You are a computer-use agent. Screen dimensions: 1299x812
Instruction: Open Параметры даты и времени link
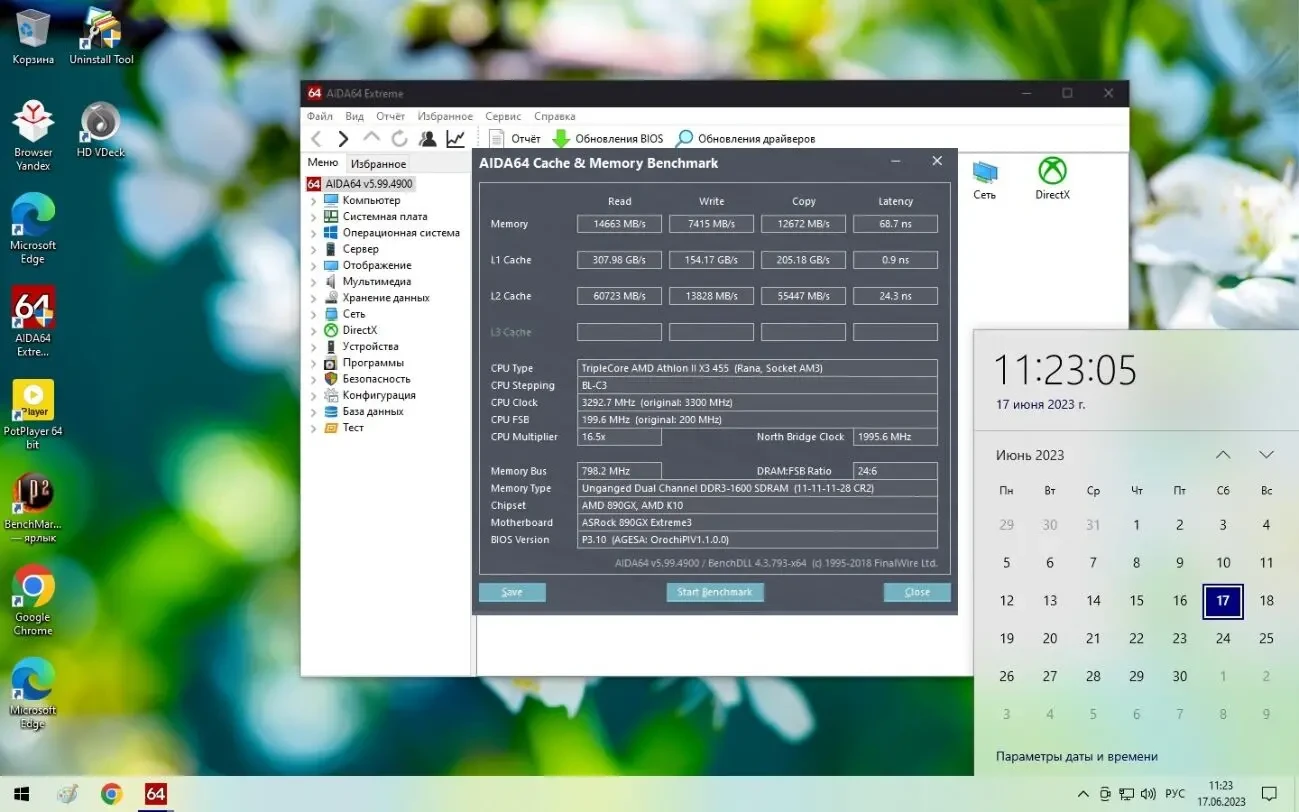pos(1076,757)
